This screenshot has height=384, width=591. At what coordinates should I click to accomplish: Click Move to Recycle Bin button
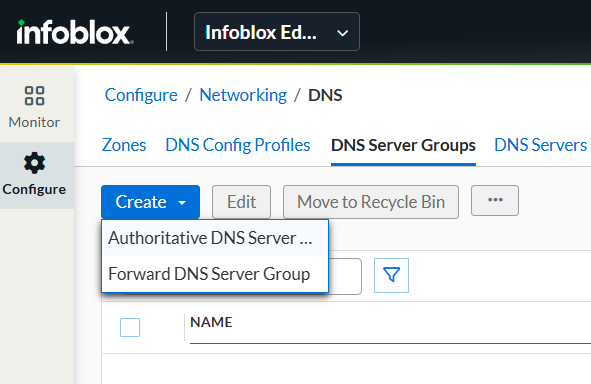click(x=371, y=202)
